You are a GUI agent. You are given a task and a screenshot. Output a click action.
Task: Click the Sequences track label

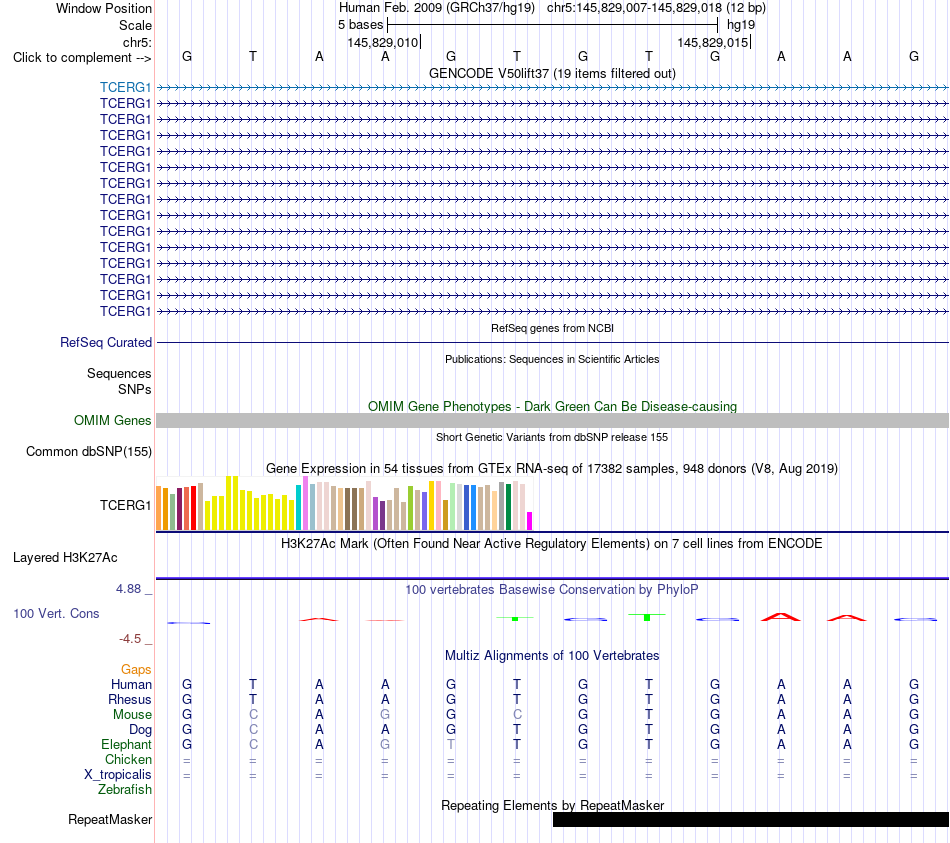coord(119,373)
